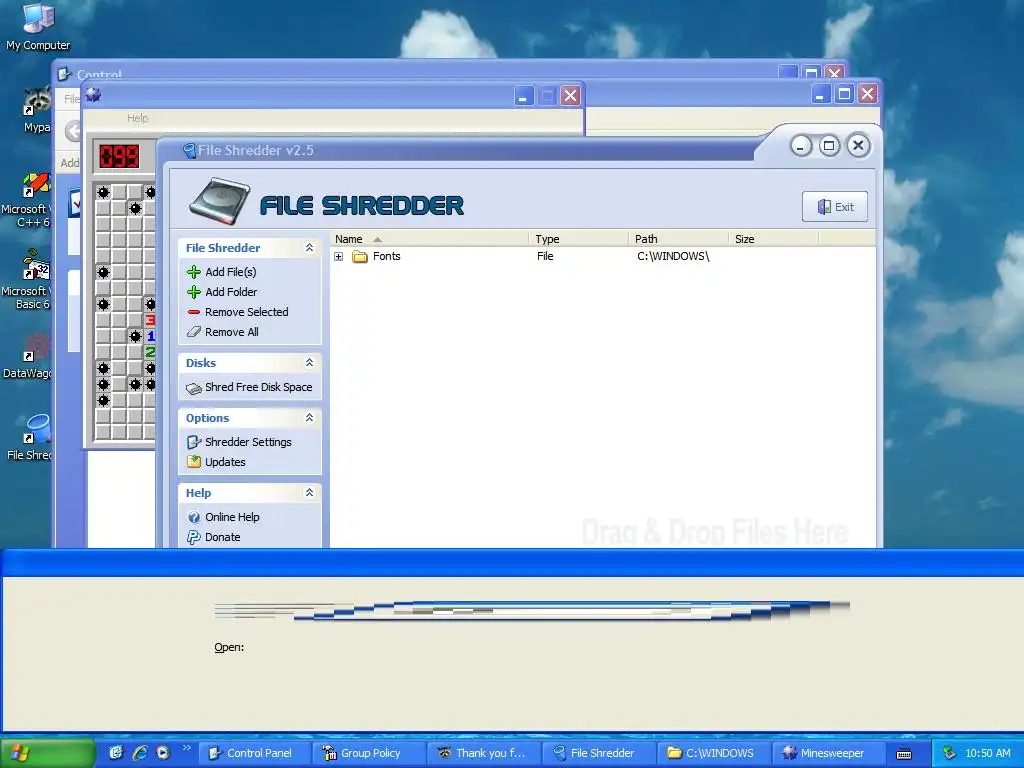The image size is (1024, 768).
Task: Open the File Shredder desktop shortcut
Action: pos(31,438)
